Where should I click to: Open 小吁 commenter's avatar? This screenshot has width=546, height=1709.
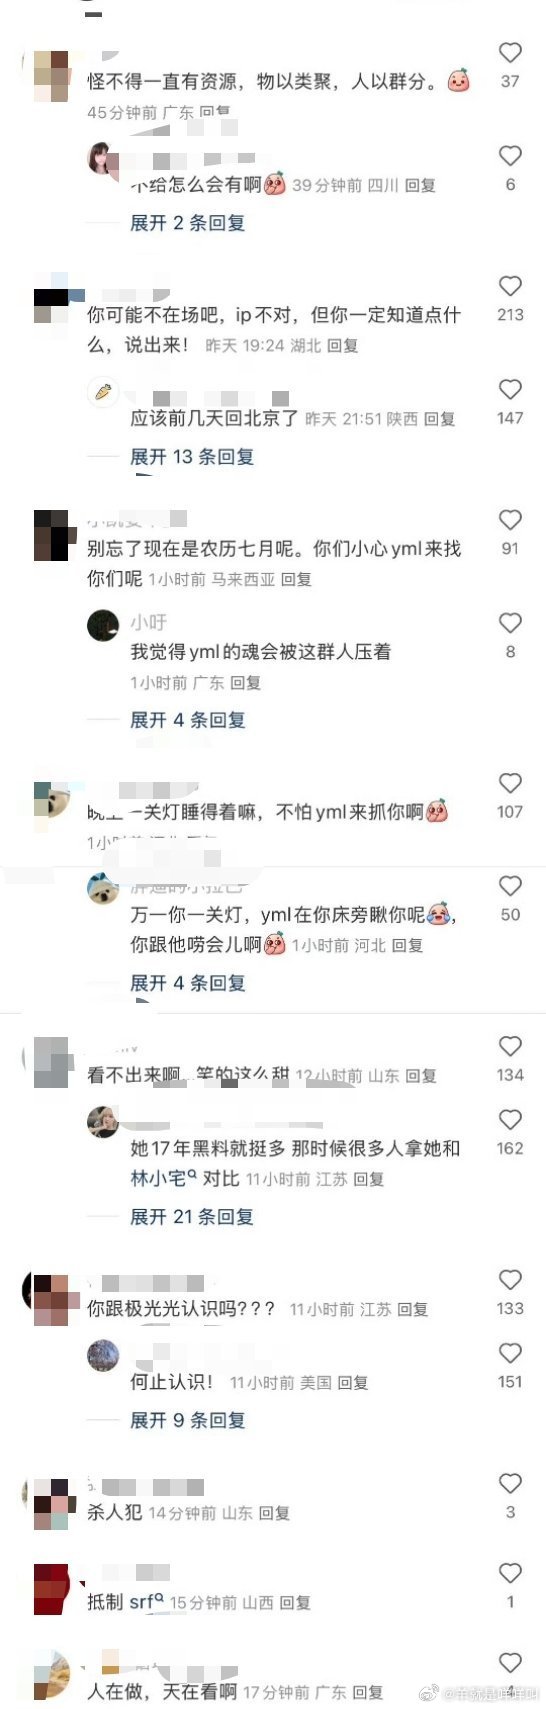(103, 625)
